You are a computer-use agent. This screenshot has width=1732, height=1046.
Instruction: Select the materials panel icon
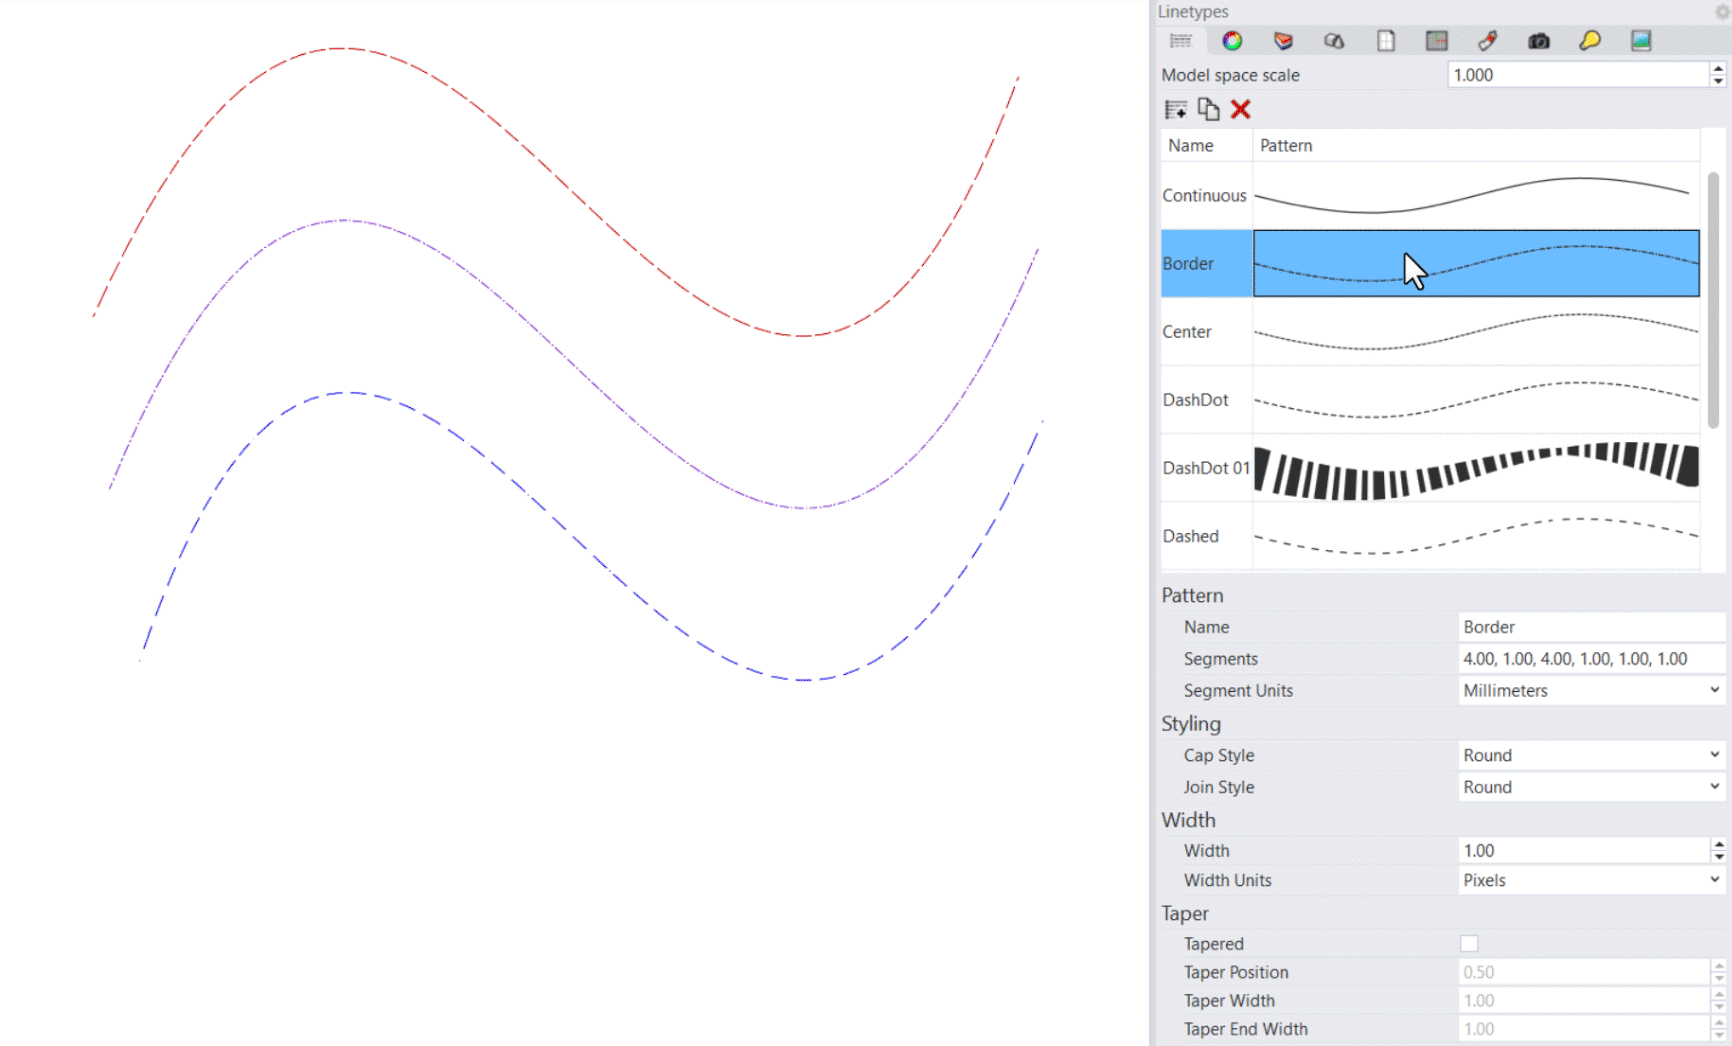1283,40
